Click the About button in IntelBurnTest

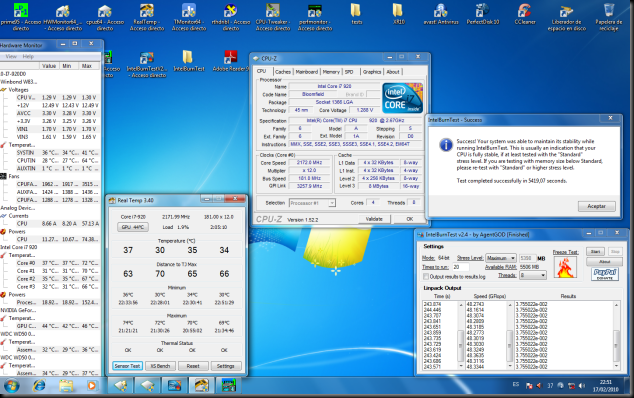[x=604, y=262]
